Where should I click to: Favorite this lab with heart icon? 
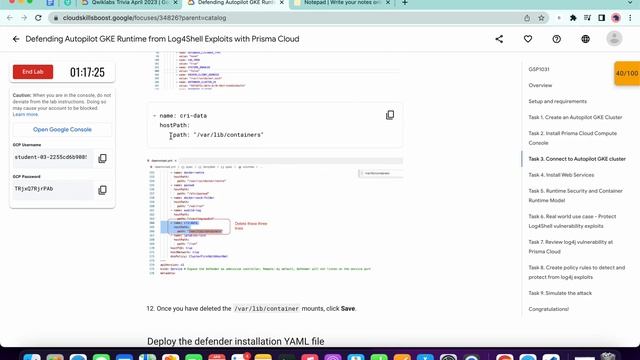tap(528, 39)
